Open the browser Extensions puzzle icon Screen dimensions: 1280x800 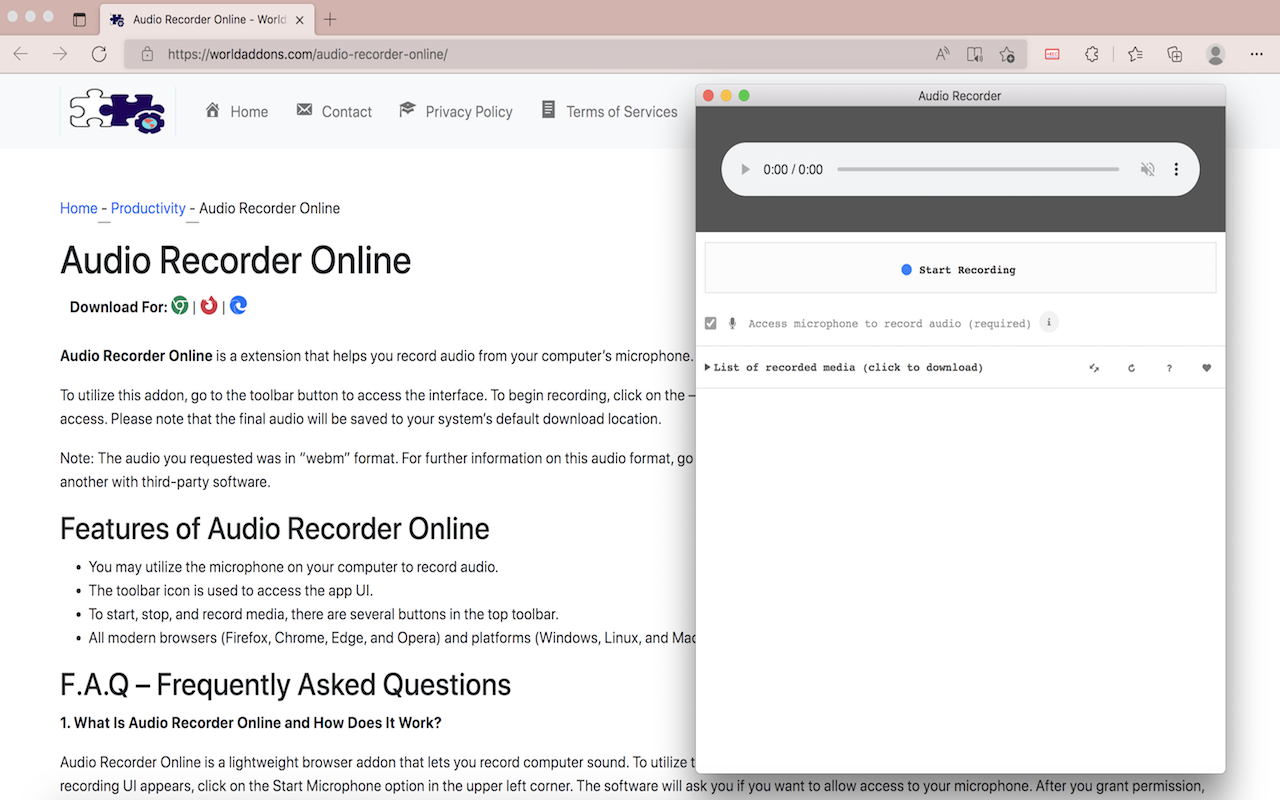tap(1091, 54)
